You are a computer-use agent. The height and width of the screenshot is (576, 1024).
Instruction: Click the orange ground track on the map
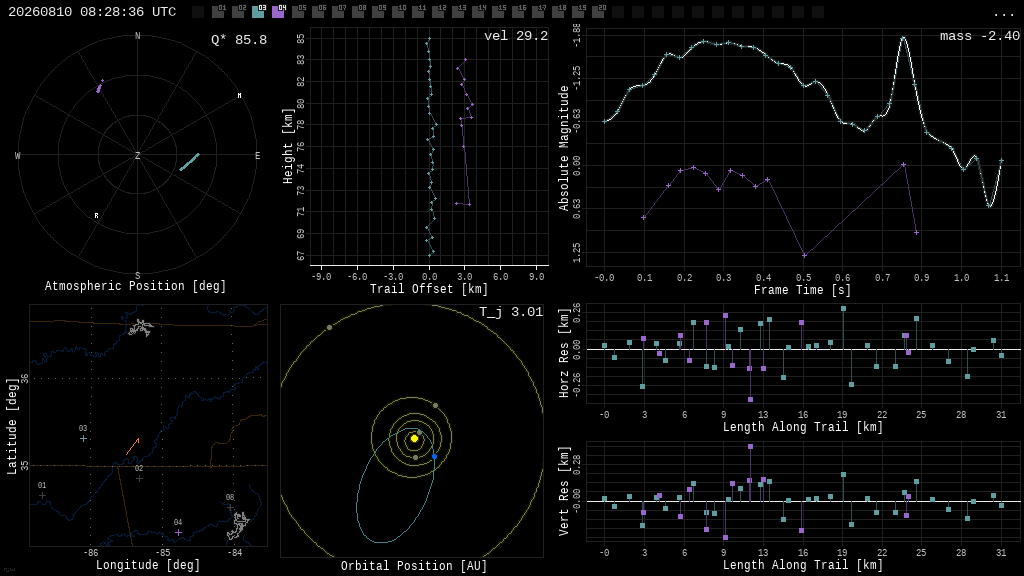(133, 447)
